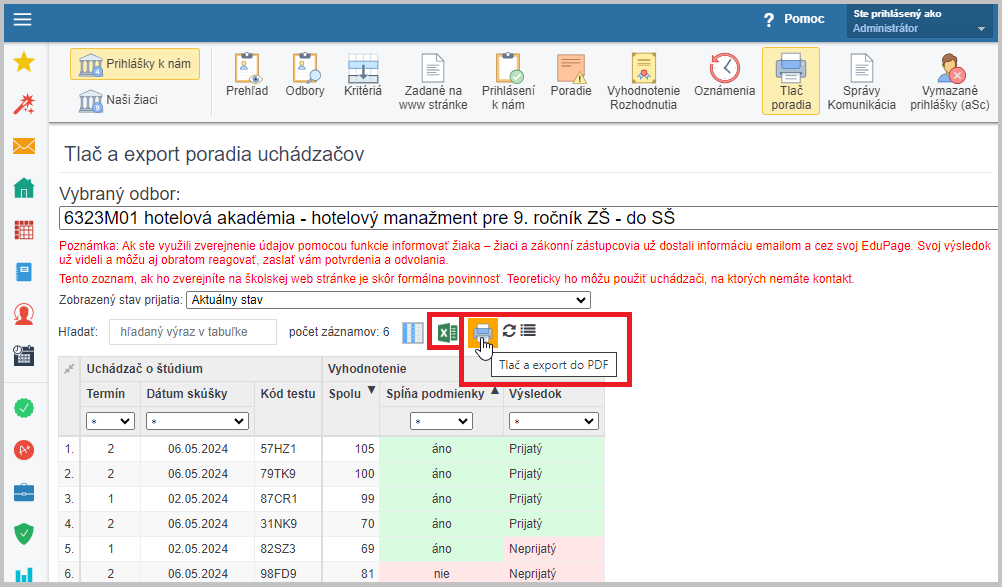
Task: Sort by the Spolu column arrow
Action: coord(372,392)
